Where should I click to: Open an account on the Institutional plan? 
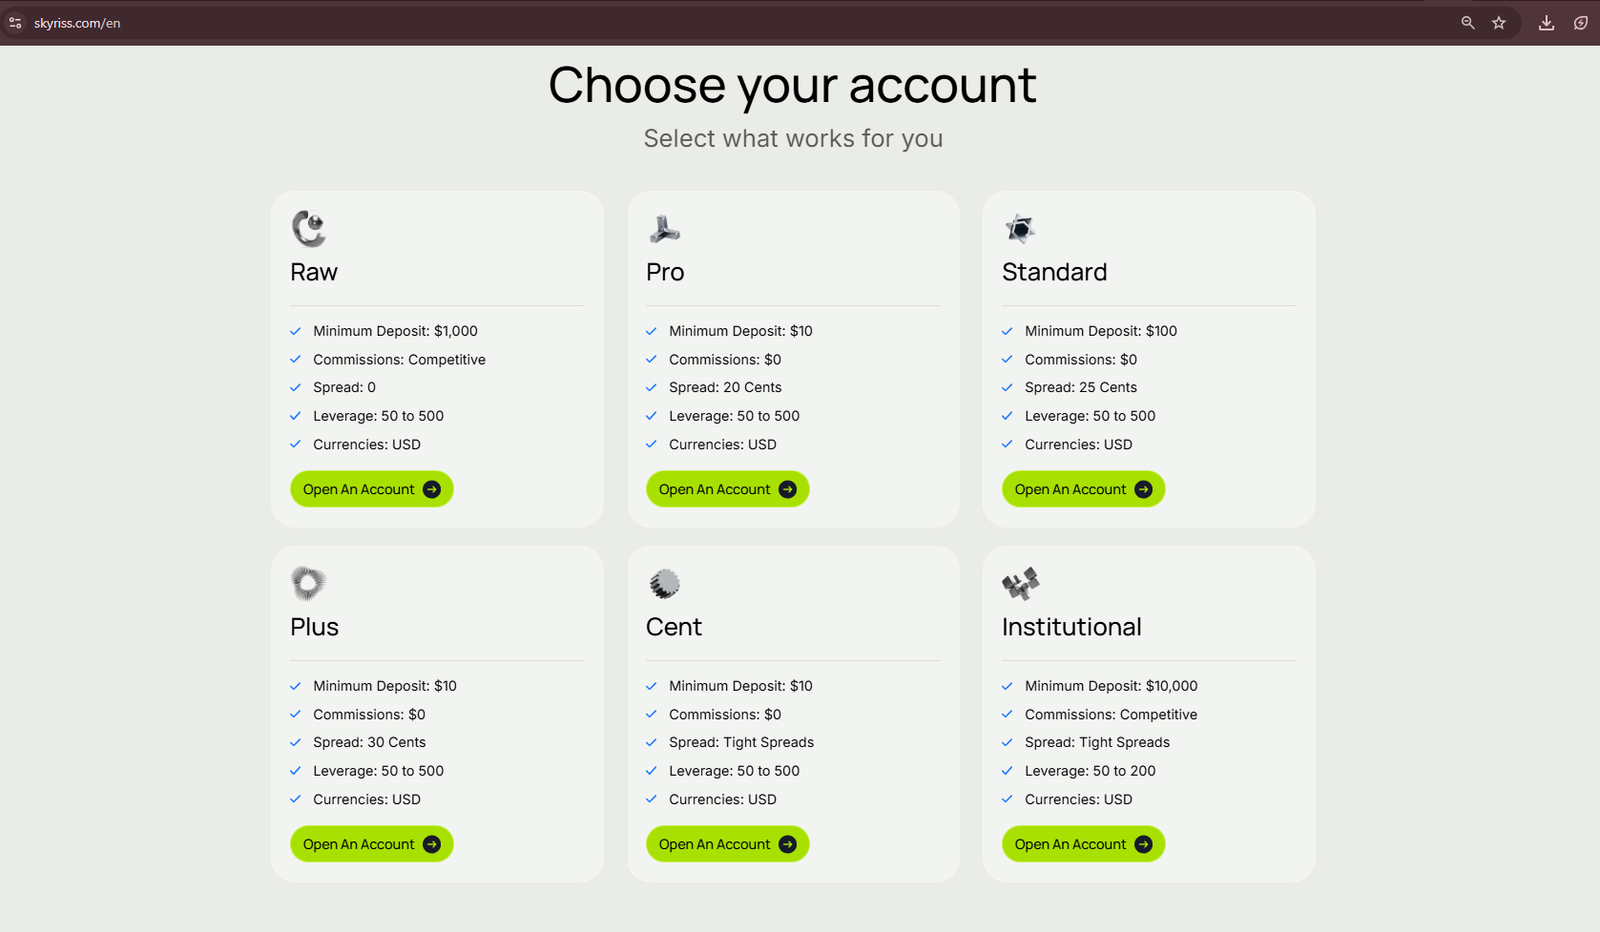pos(1083,843)
